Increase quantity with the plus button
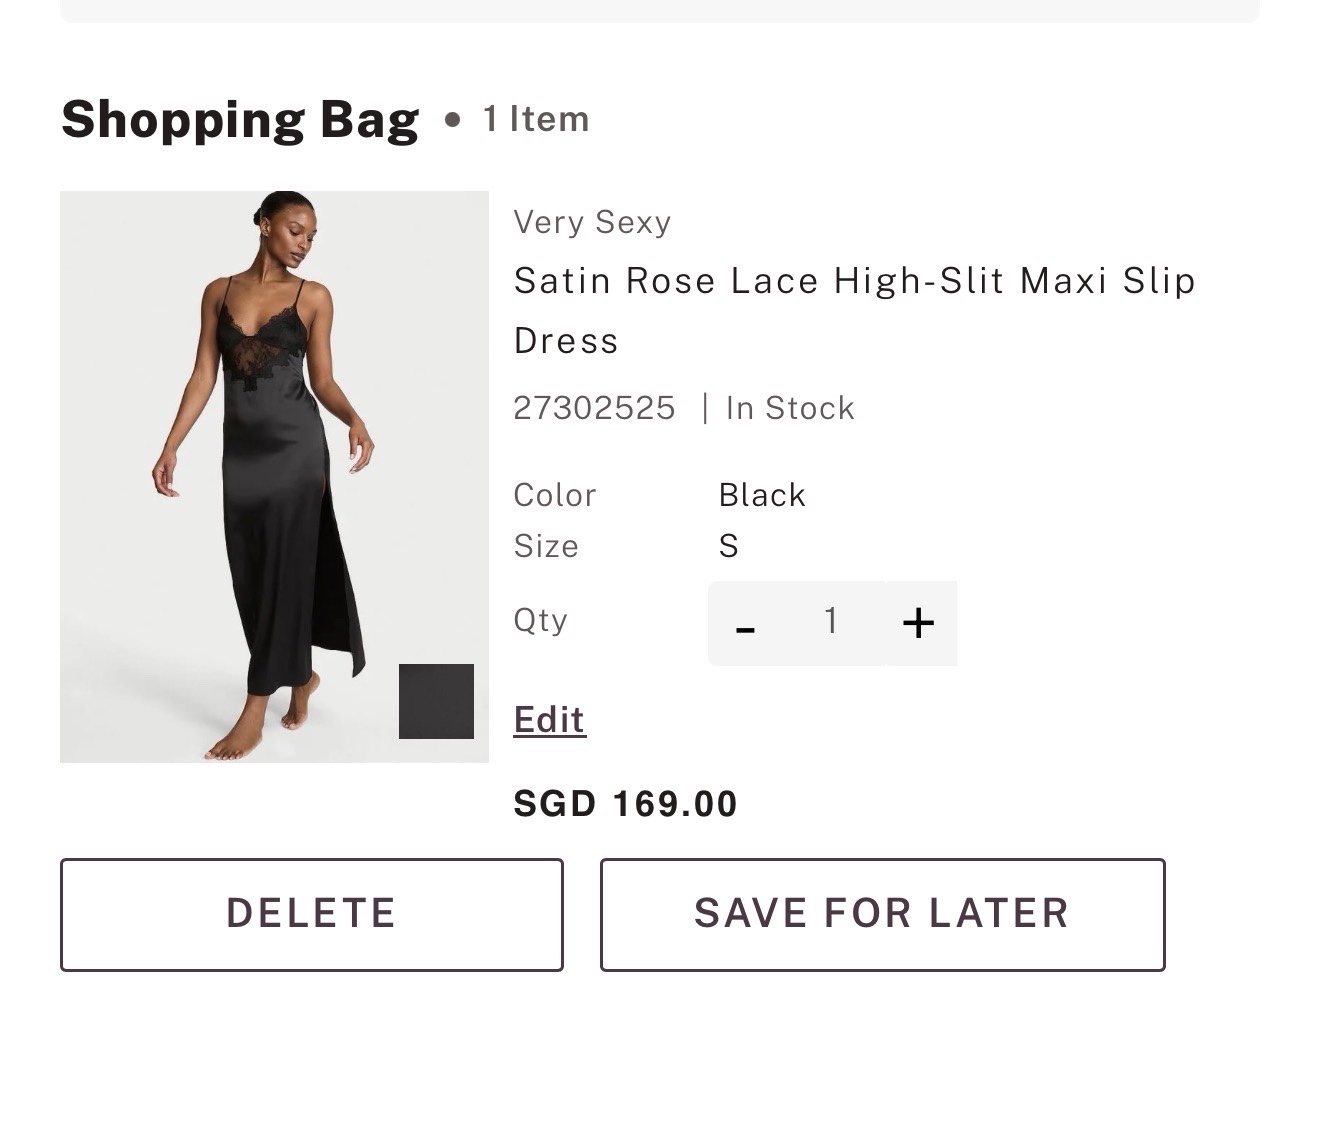 coord(918,623)
